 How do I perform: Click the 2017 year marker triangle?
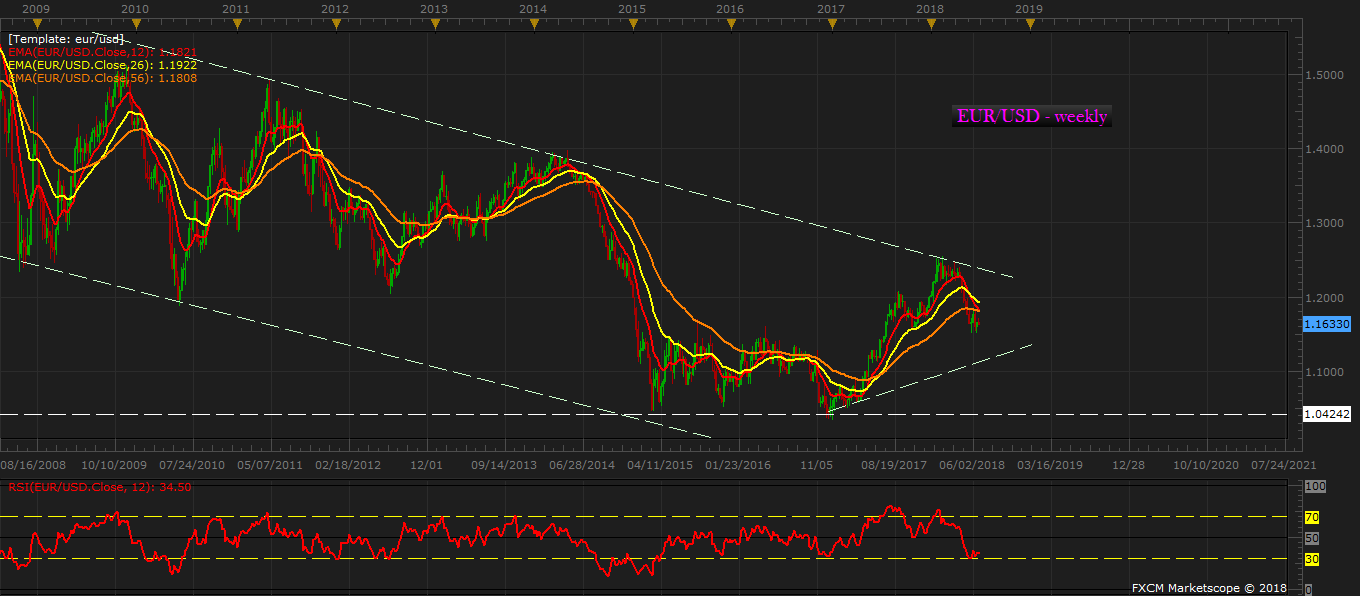[831, 23]
